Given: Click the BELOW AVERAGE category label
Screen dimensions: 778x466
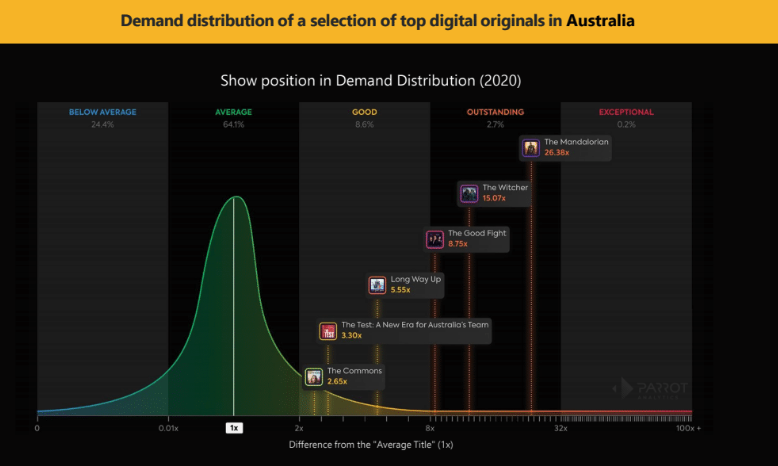Looking at the screenshot, I should [103, 112].
